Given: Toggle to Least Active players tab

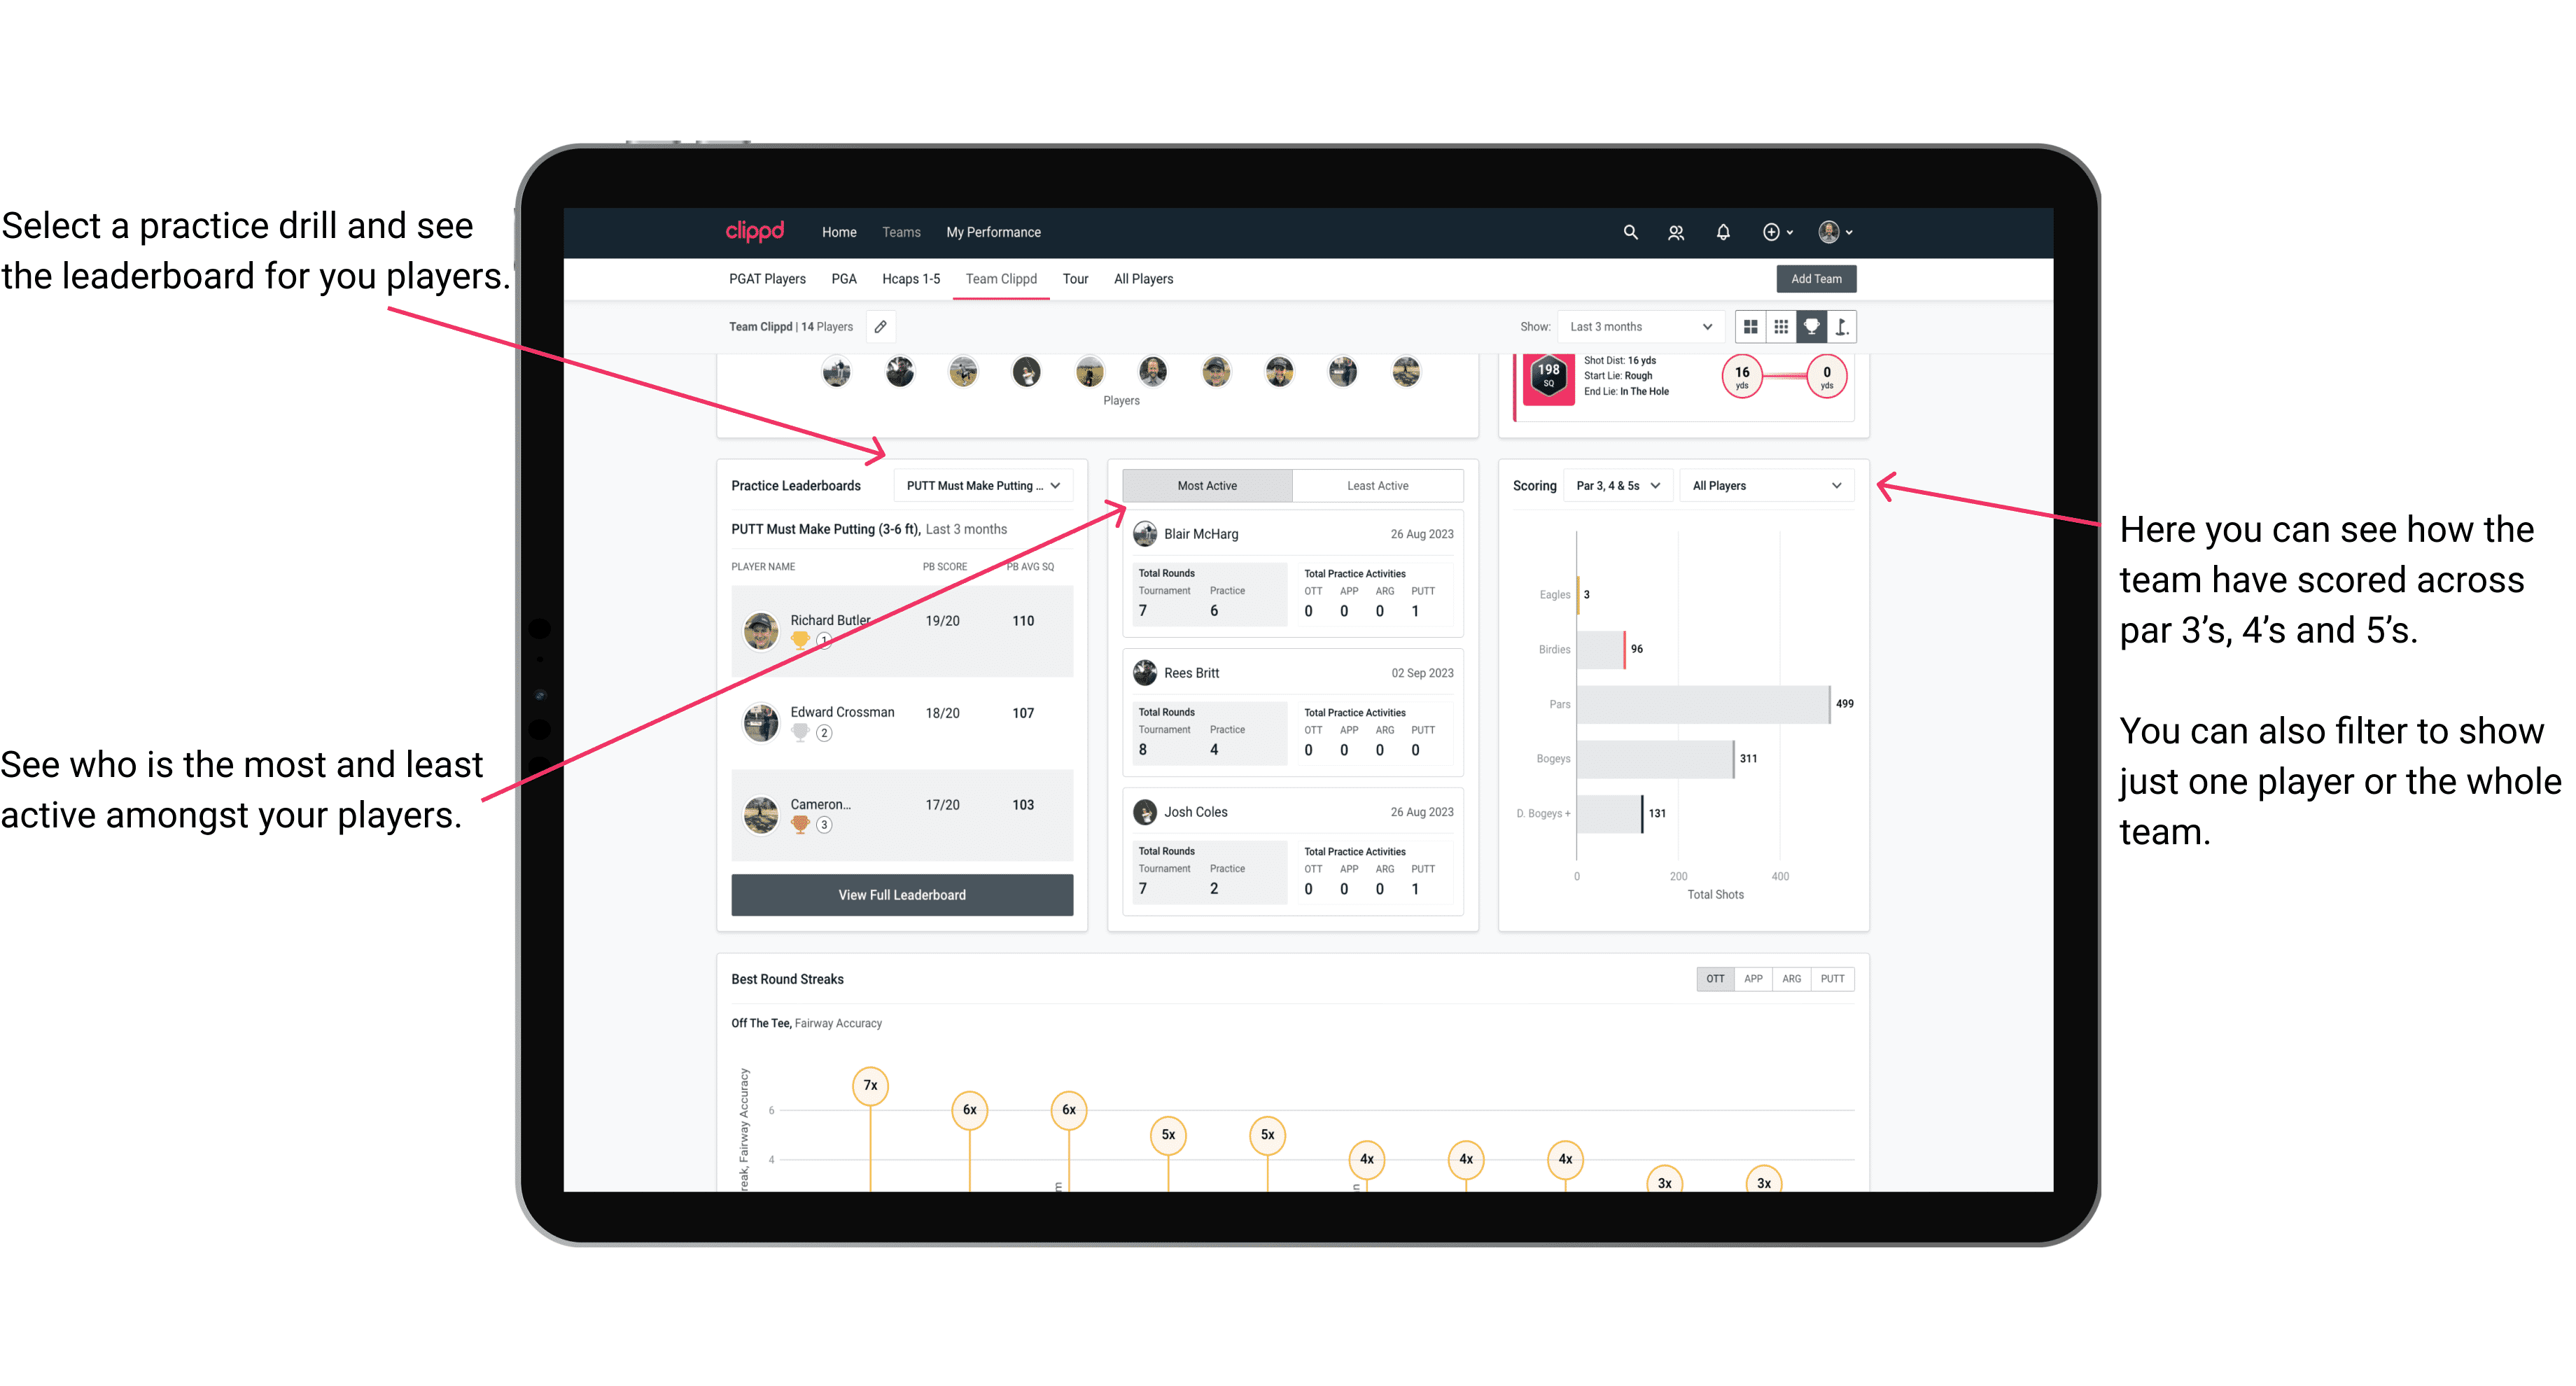Looking at the screenshot, I should point(1378,485).
